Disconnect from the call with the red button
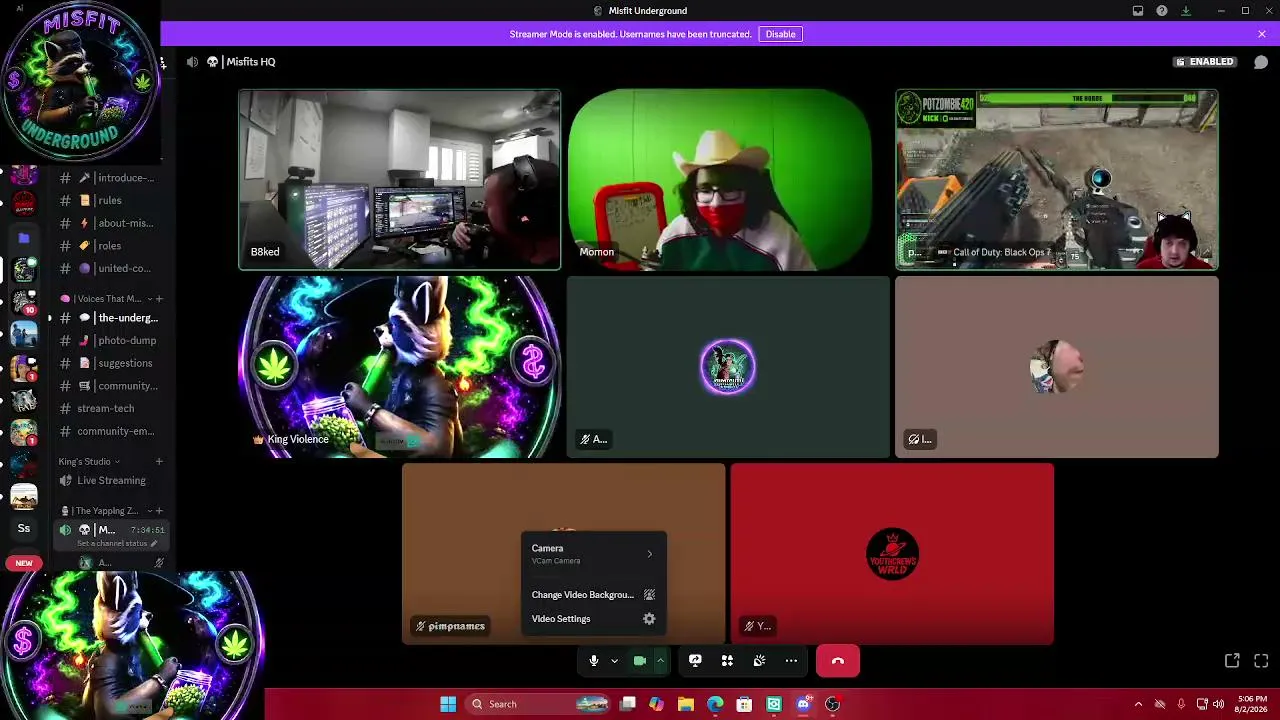The image size is (1280, 720). pos(838,661)
